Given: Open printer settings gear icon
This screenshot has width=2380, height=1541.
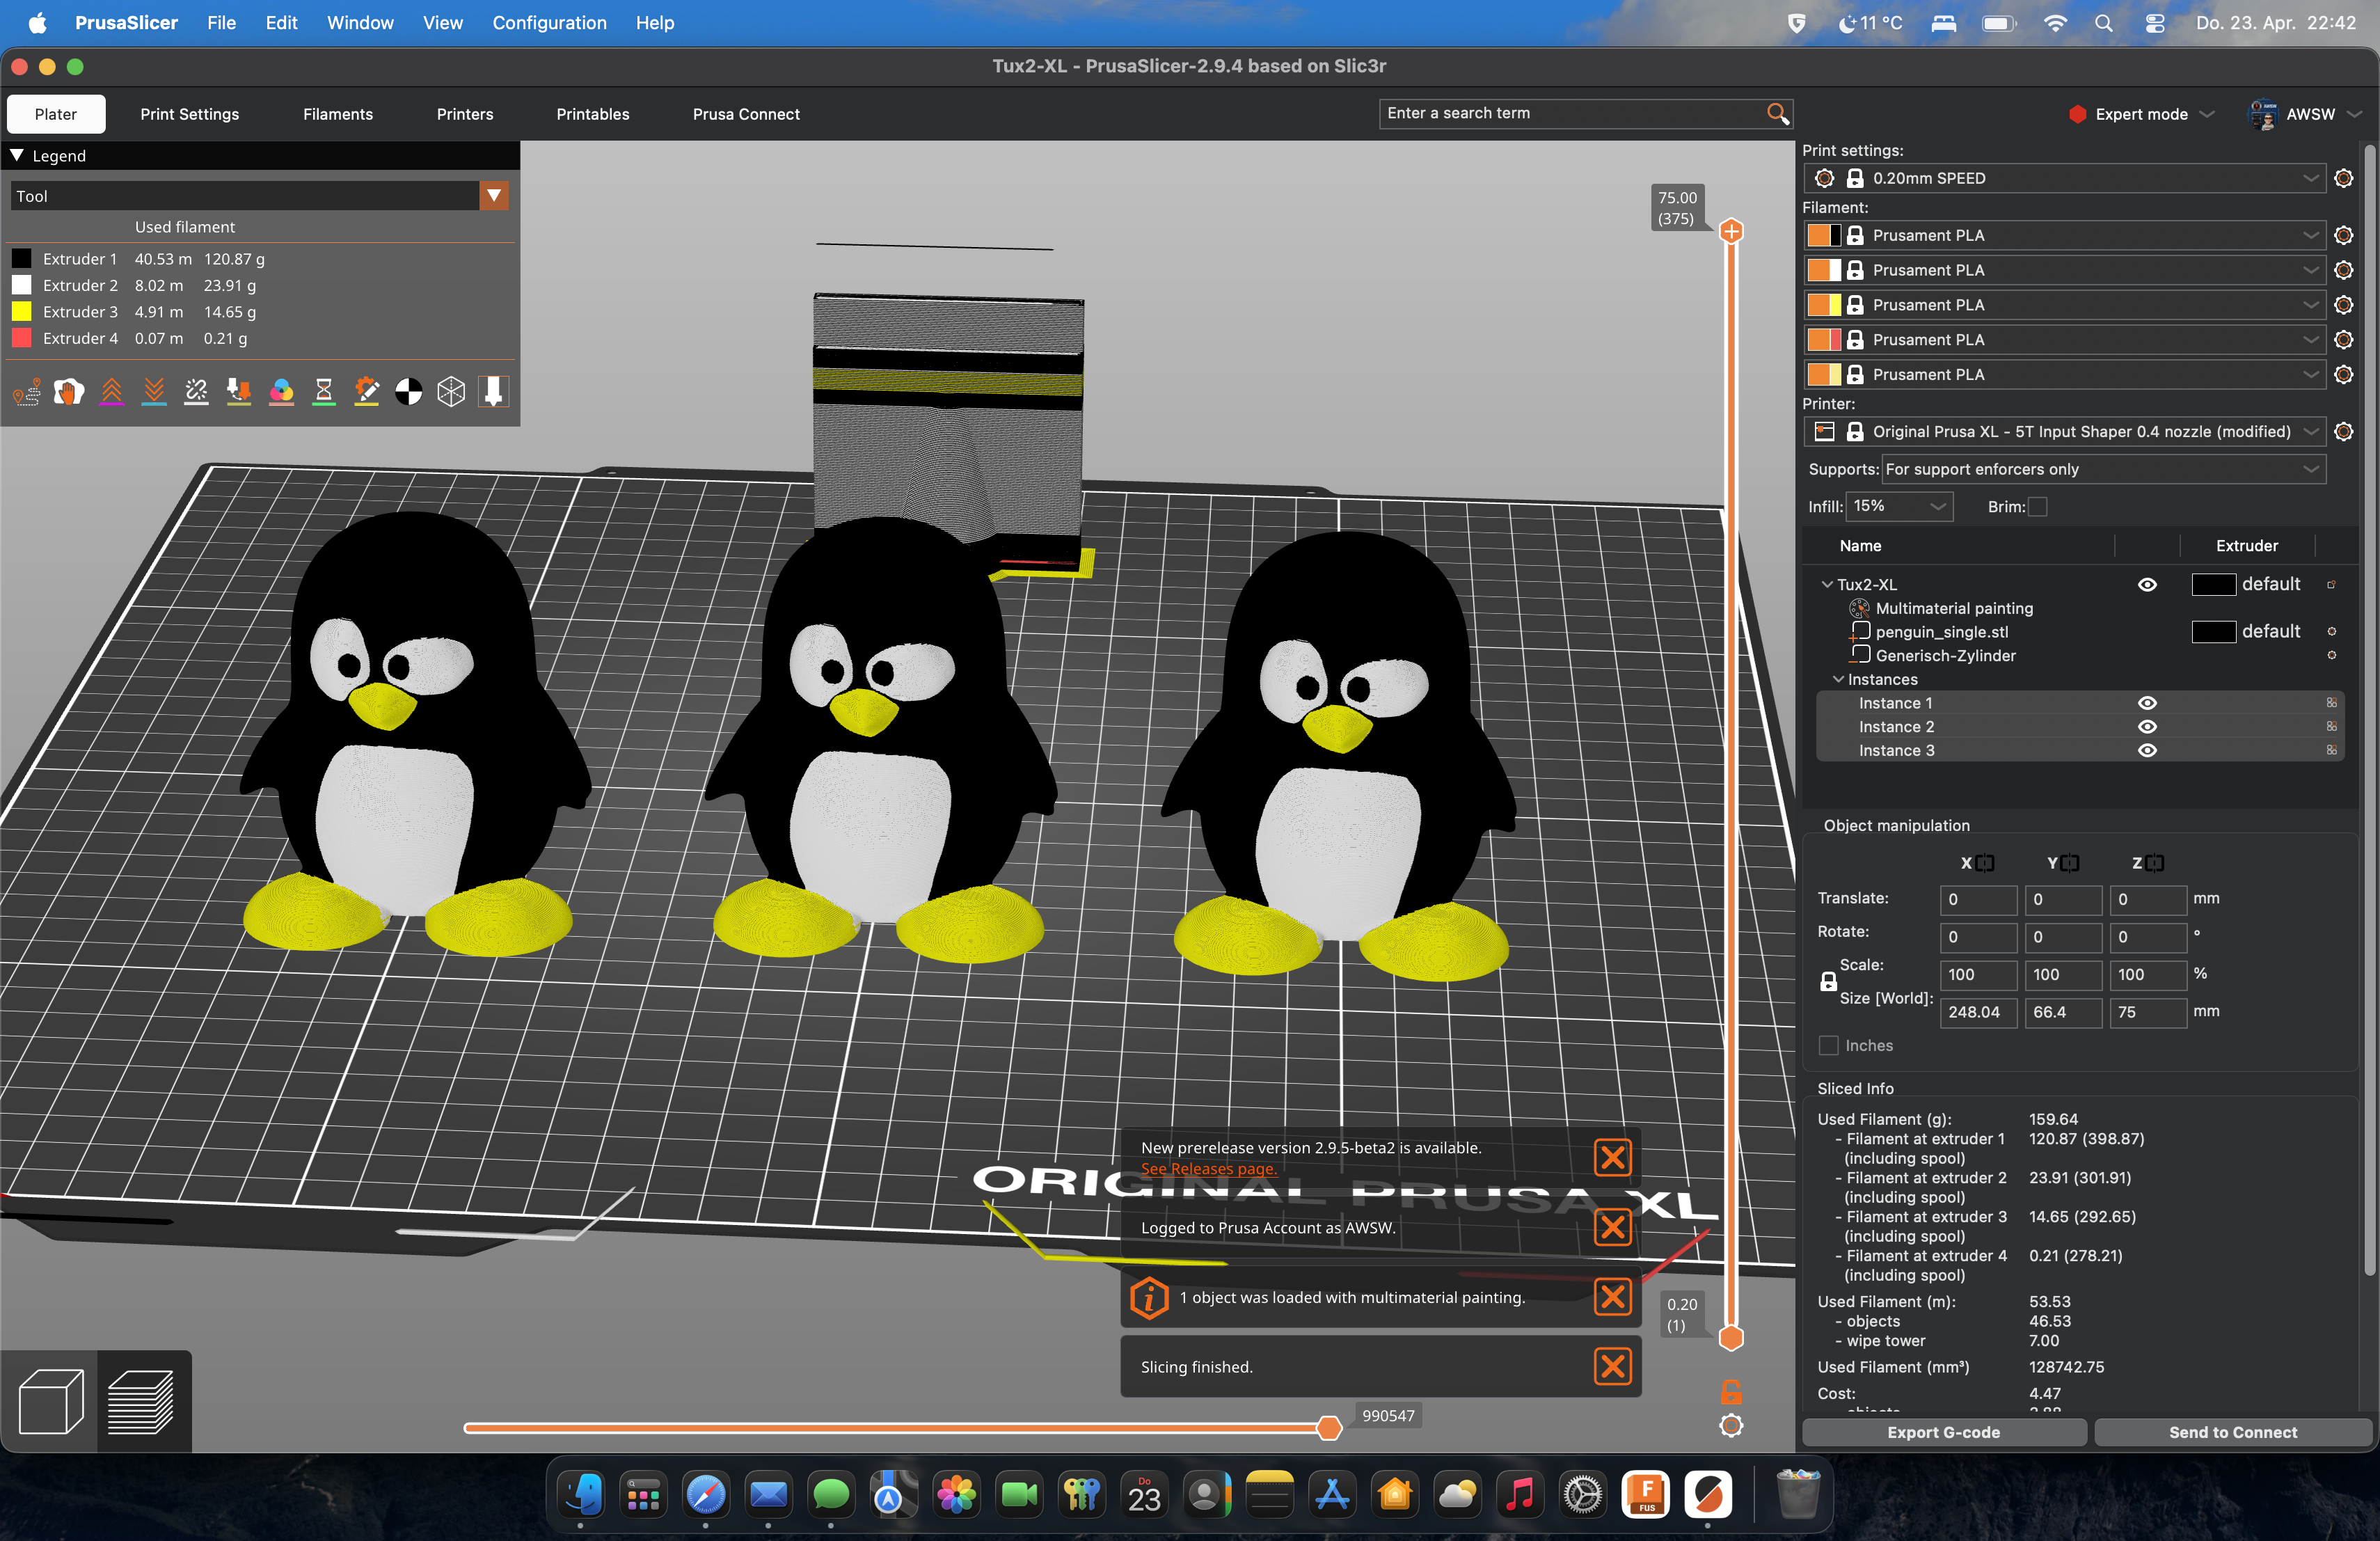Looking at the screenshot, I should click(x=2343, y=432).
